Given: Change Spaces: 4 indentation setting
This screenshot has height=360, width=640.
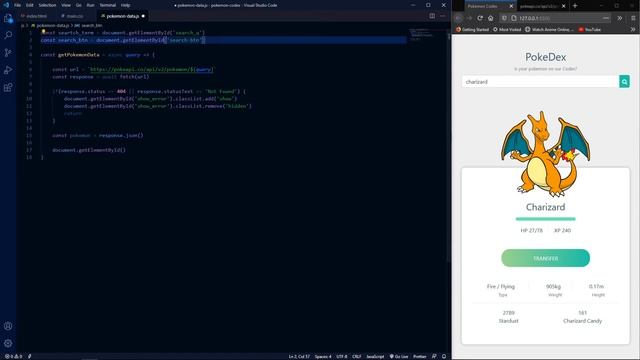Looking at the screenshot, I should [323, 356].
